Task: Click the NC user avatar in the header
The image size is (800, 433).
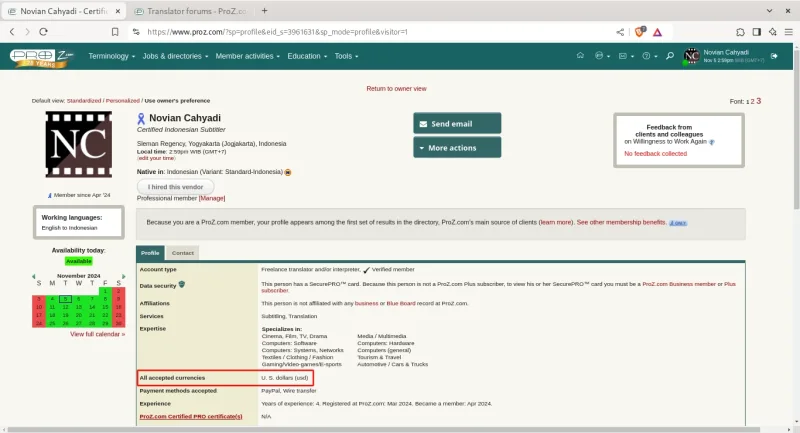Action: tap(691, 56)
